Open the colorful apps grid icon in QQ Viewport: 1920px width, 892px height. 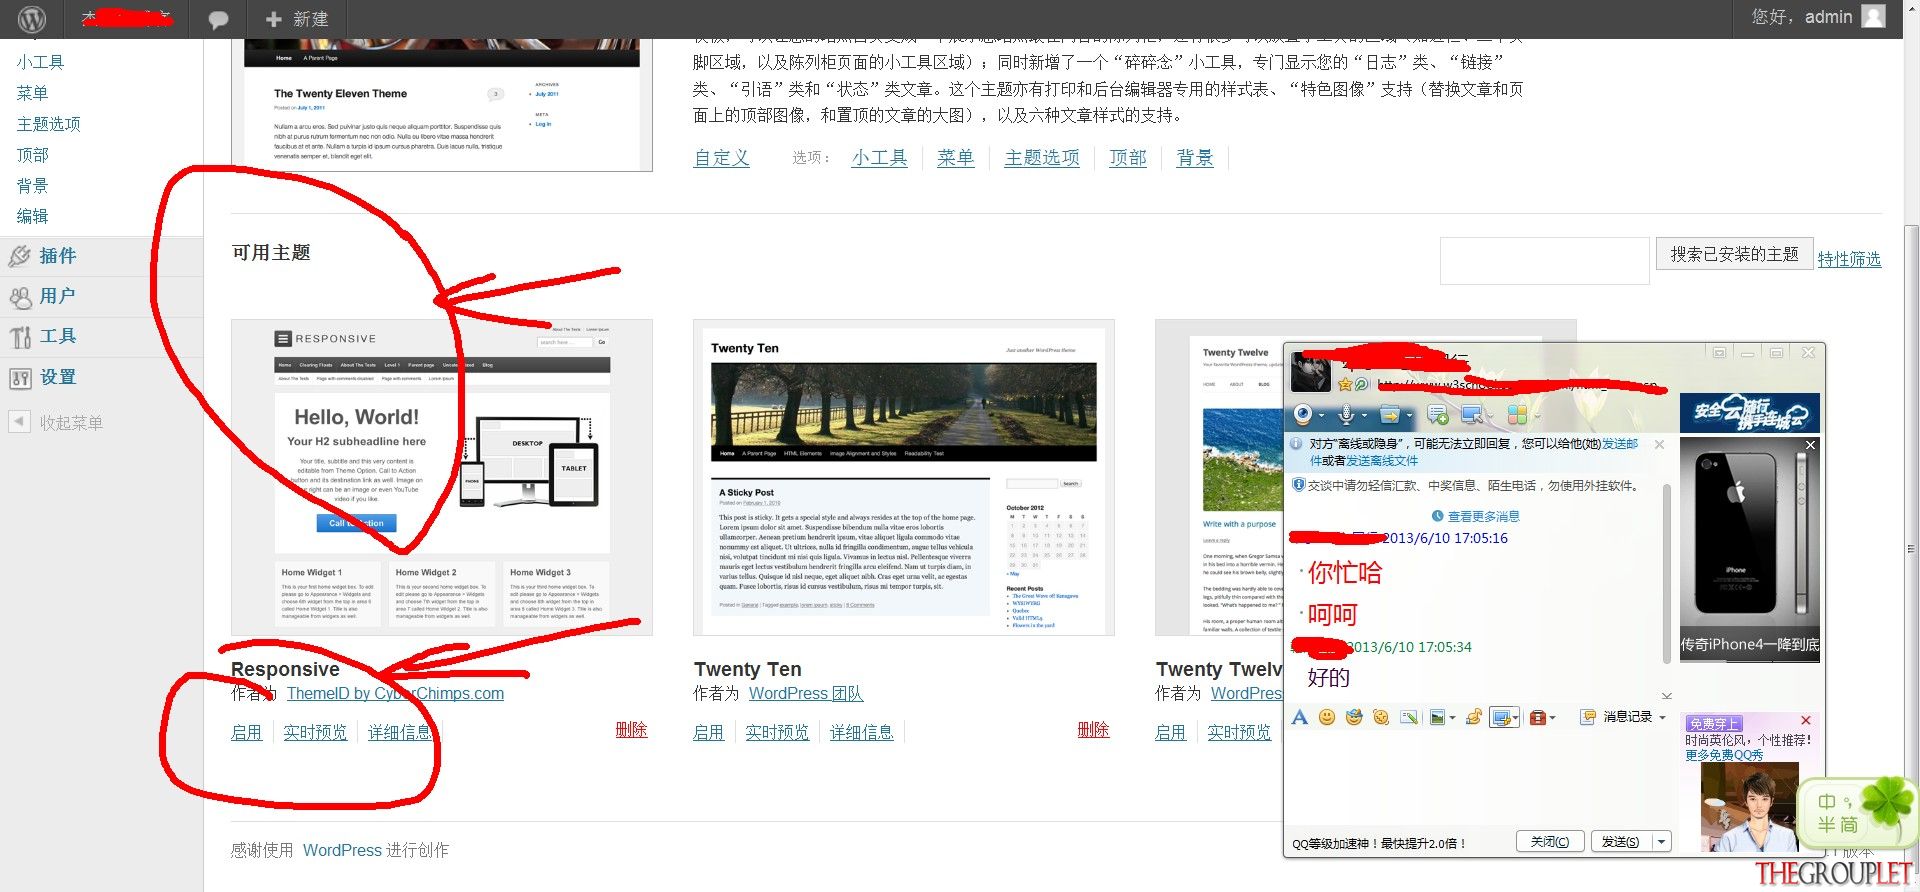pos(1517,414)
